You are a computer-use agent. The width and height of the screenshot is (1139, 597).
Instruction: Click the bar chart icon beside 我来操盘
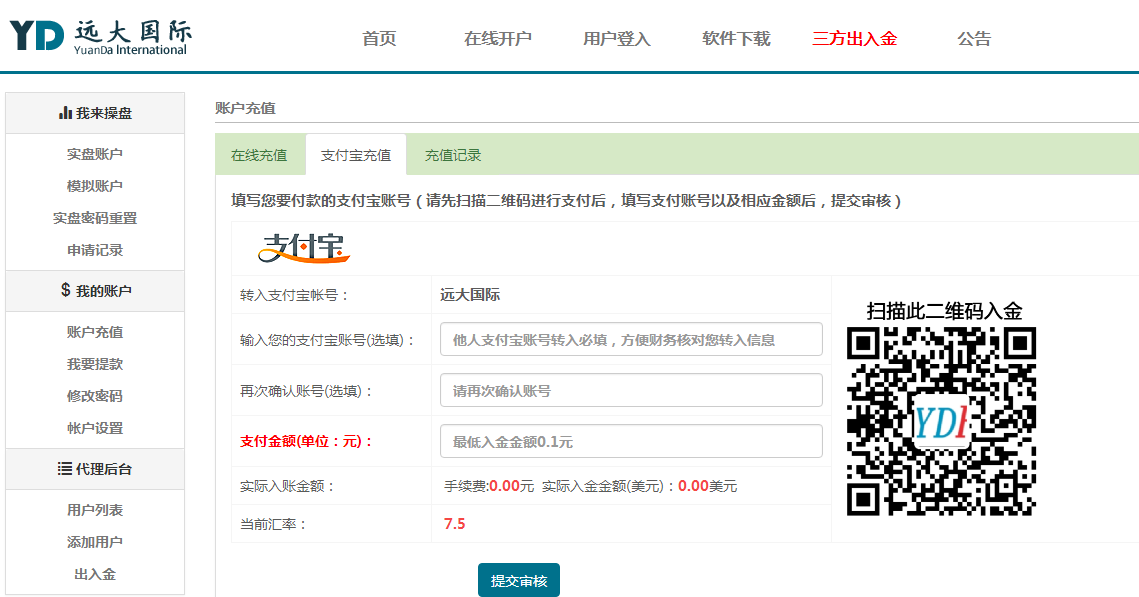pos(65,113)
